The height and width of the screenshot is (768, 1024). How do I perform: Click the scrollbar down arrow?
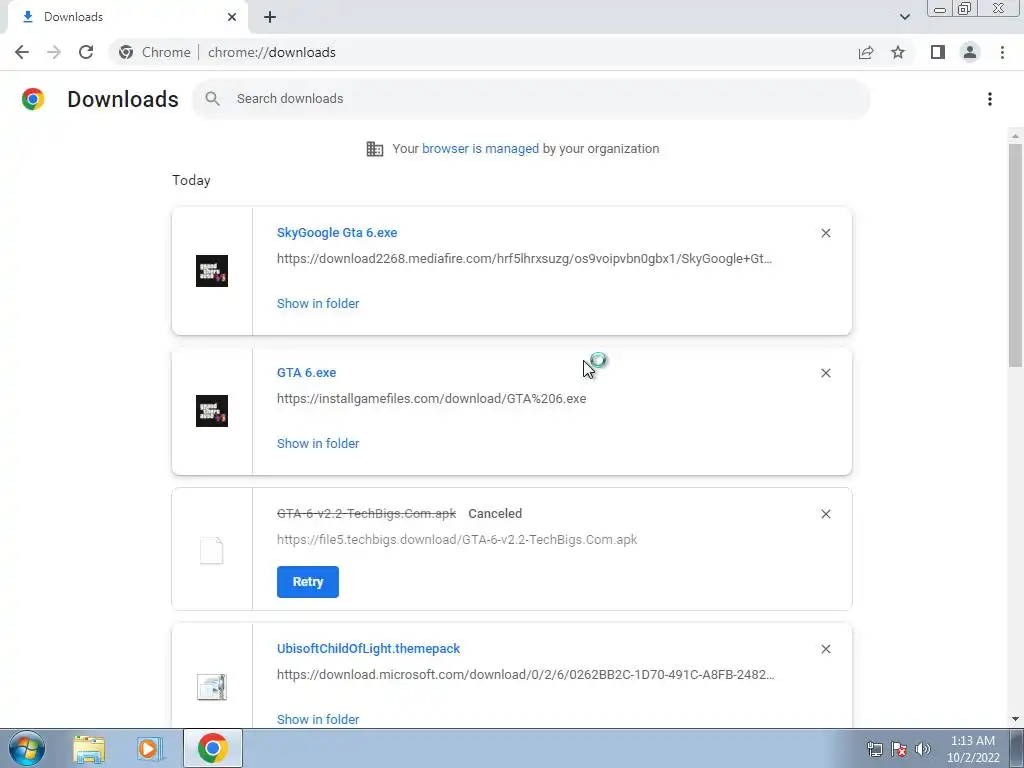tap(1015, 719)
